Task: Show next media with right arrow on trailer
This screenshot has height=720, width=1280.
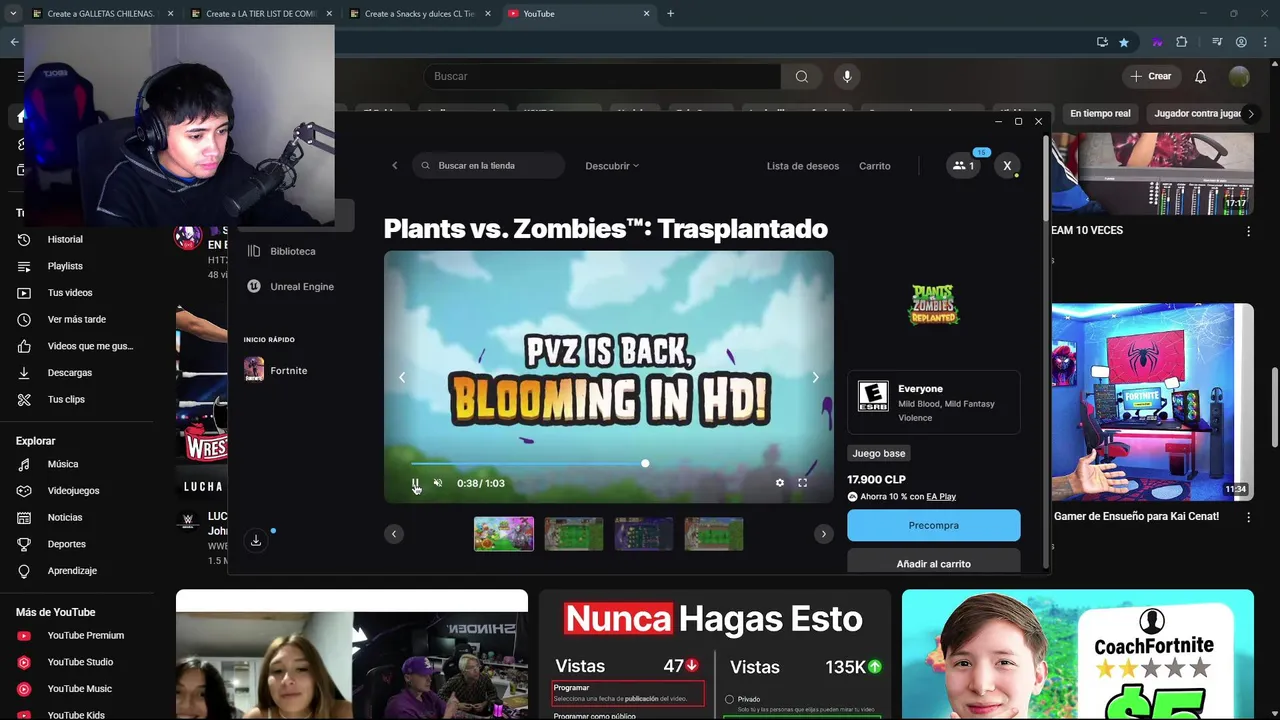Action: point(815,377)
